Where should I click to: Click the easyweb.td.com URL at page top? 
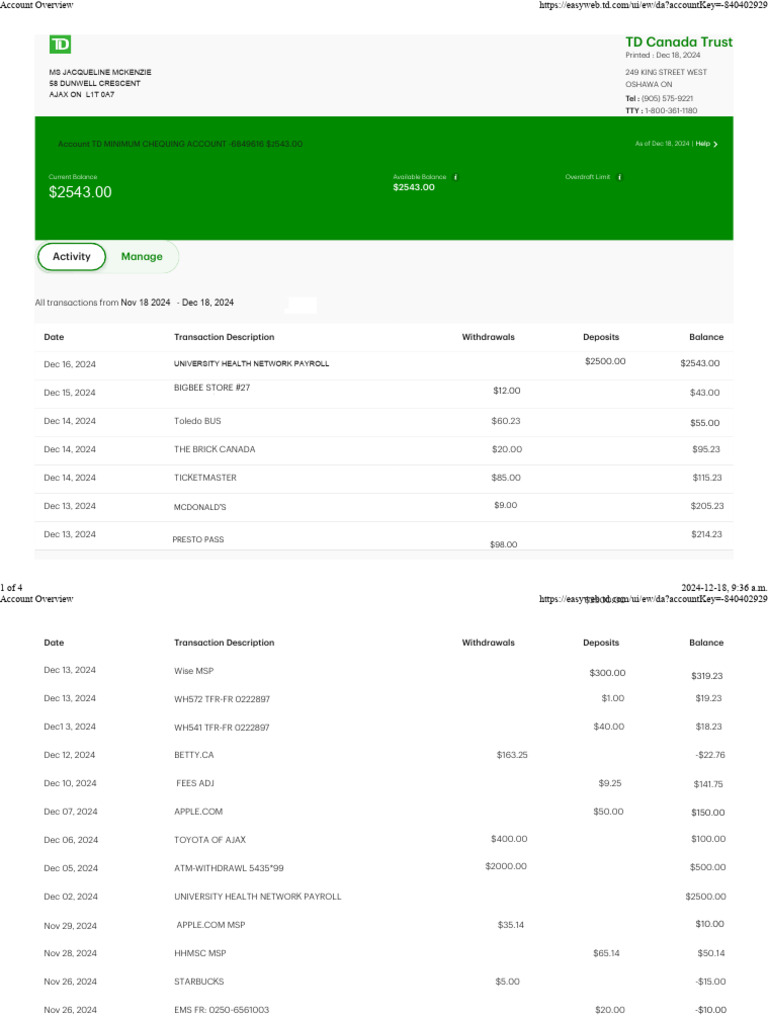(x=653, y=5)
